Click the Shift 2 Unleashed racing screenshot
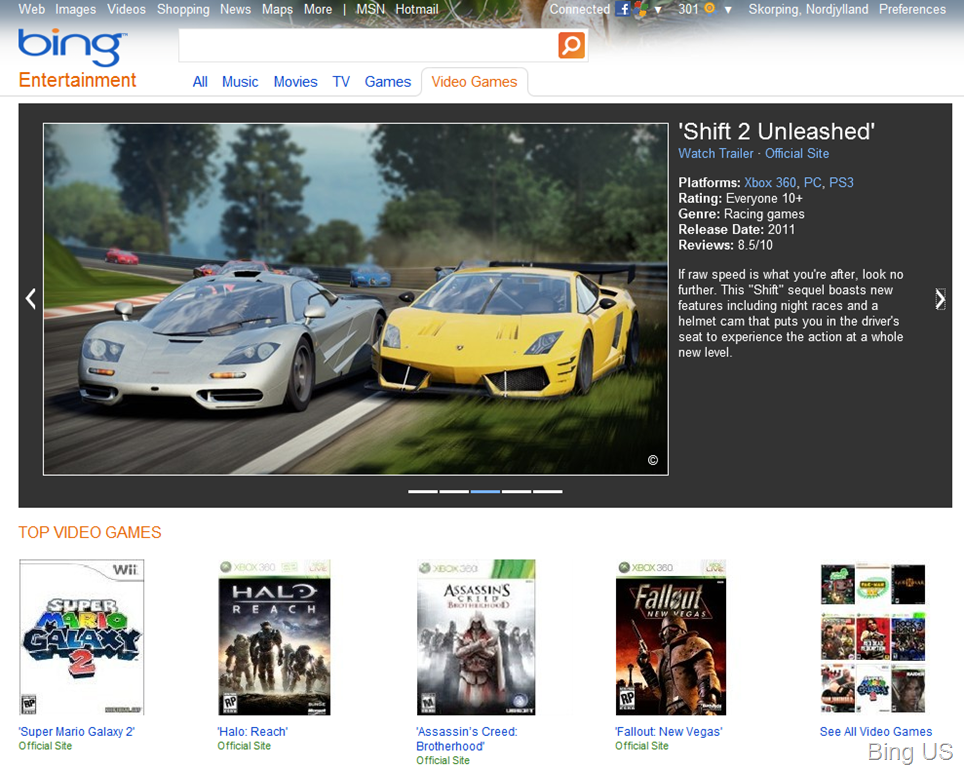Image resolution: width=964 pixels, height=768 pixels. [356, 299]
